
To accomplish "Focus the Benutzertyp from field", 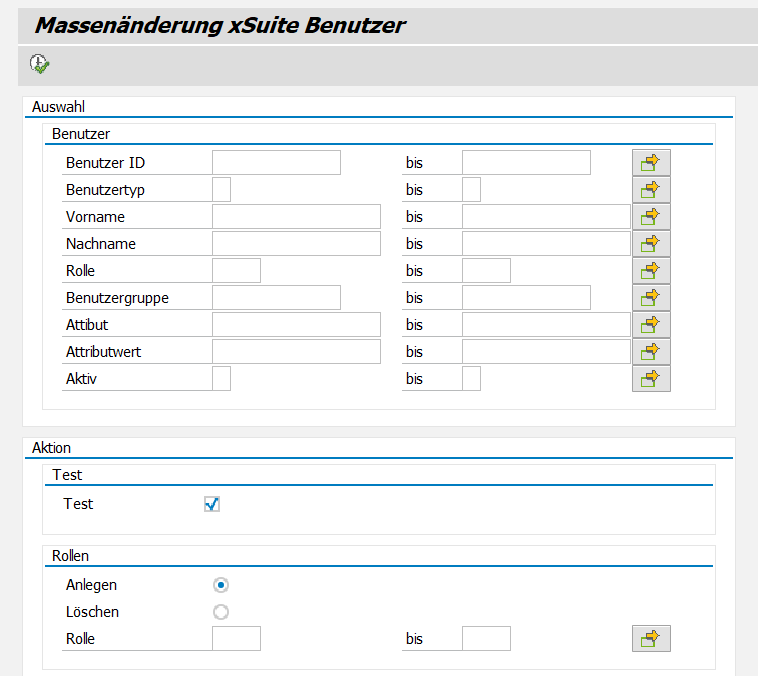I will 221,190.
